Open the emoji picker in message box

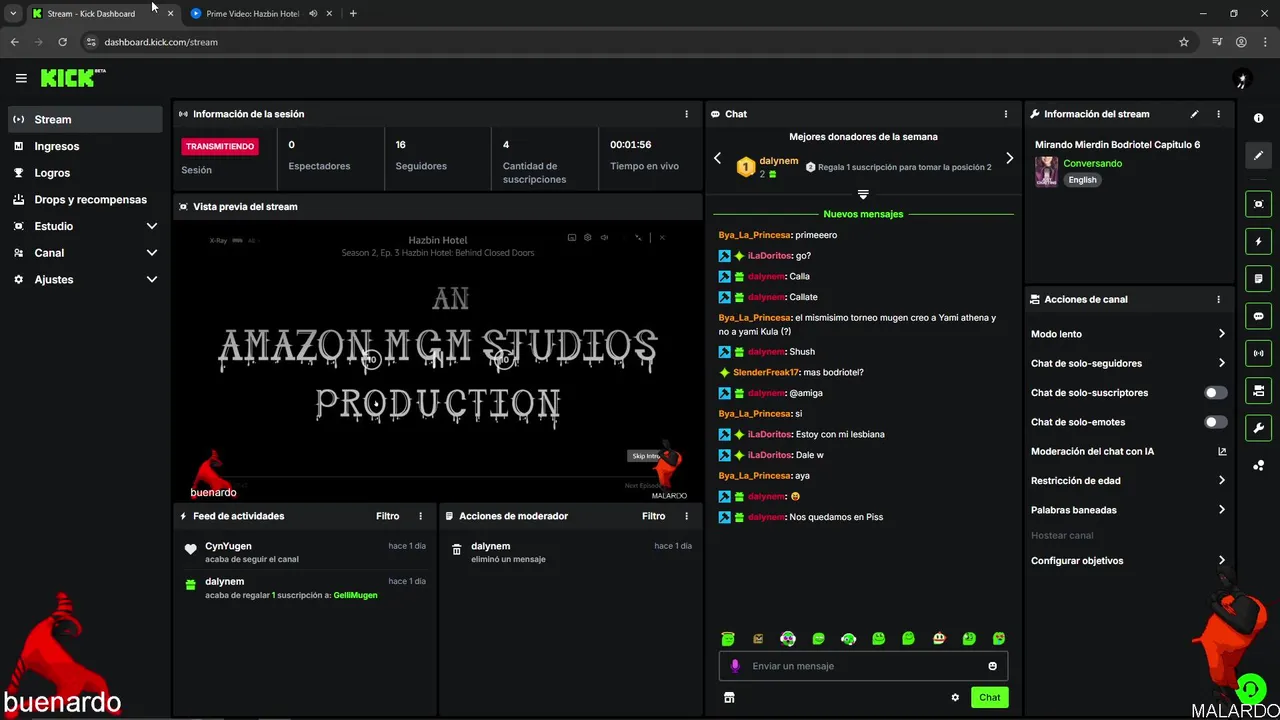[993, 666]
